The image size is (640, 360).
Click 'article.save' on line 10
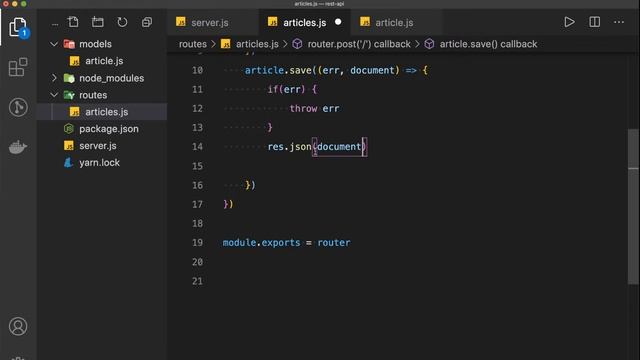(x=278, y=70)
